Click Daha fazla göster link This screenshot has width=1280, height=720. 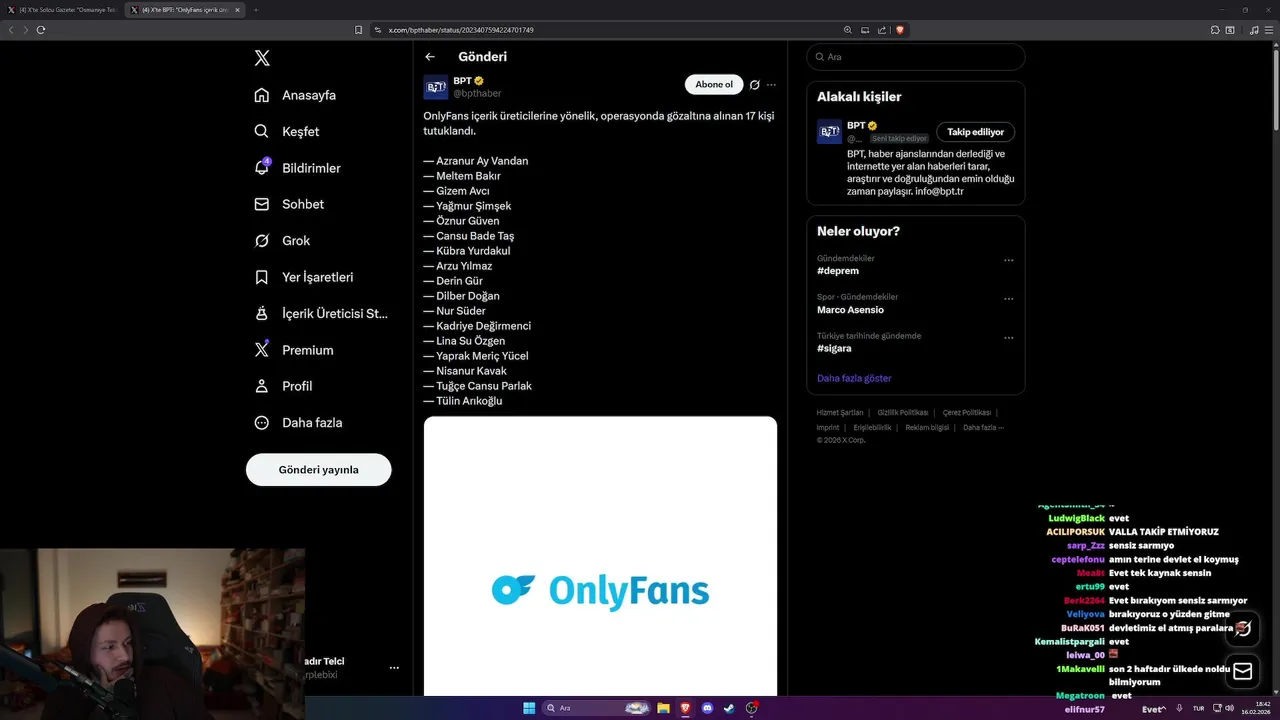pos(854,378)
